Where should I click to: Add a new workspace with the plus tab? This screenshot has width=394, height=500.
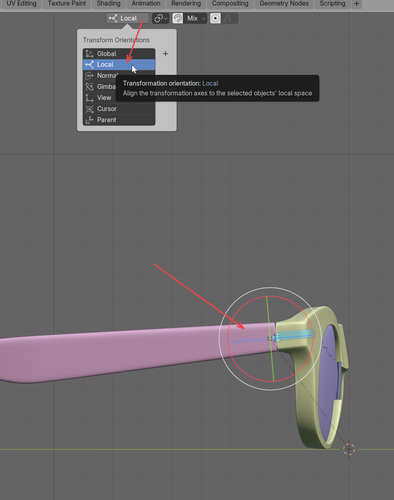356,4
